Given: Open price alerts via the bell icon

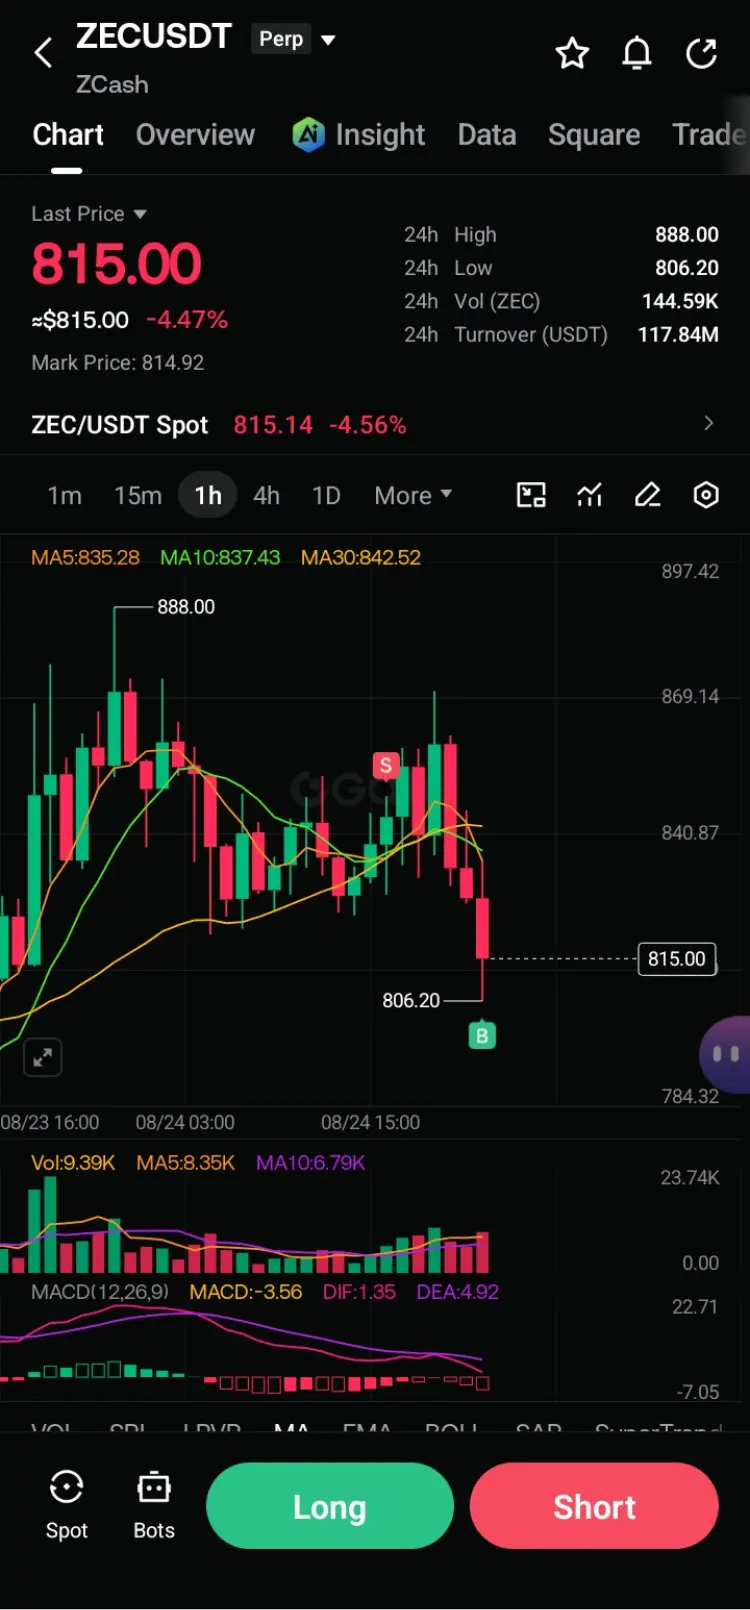Looking at the screenshot, I should tap(637, 53).
